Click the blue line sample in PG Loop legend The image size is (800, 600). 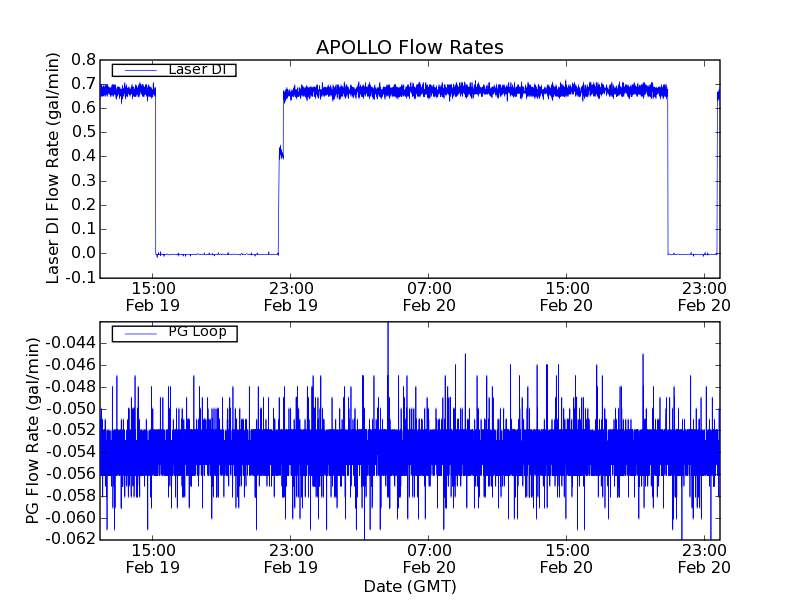pos(140,334)
